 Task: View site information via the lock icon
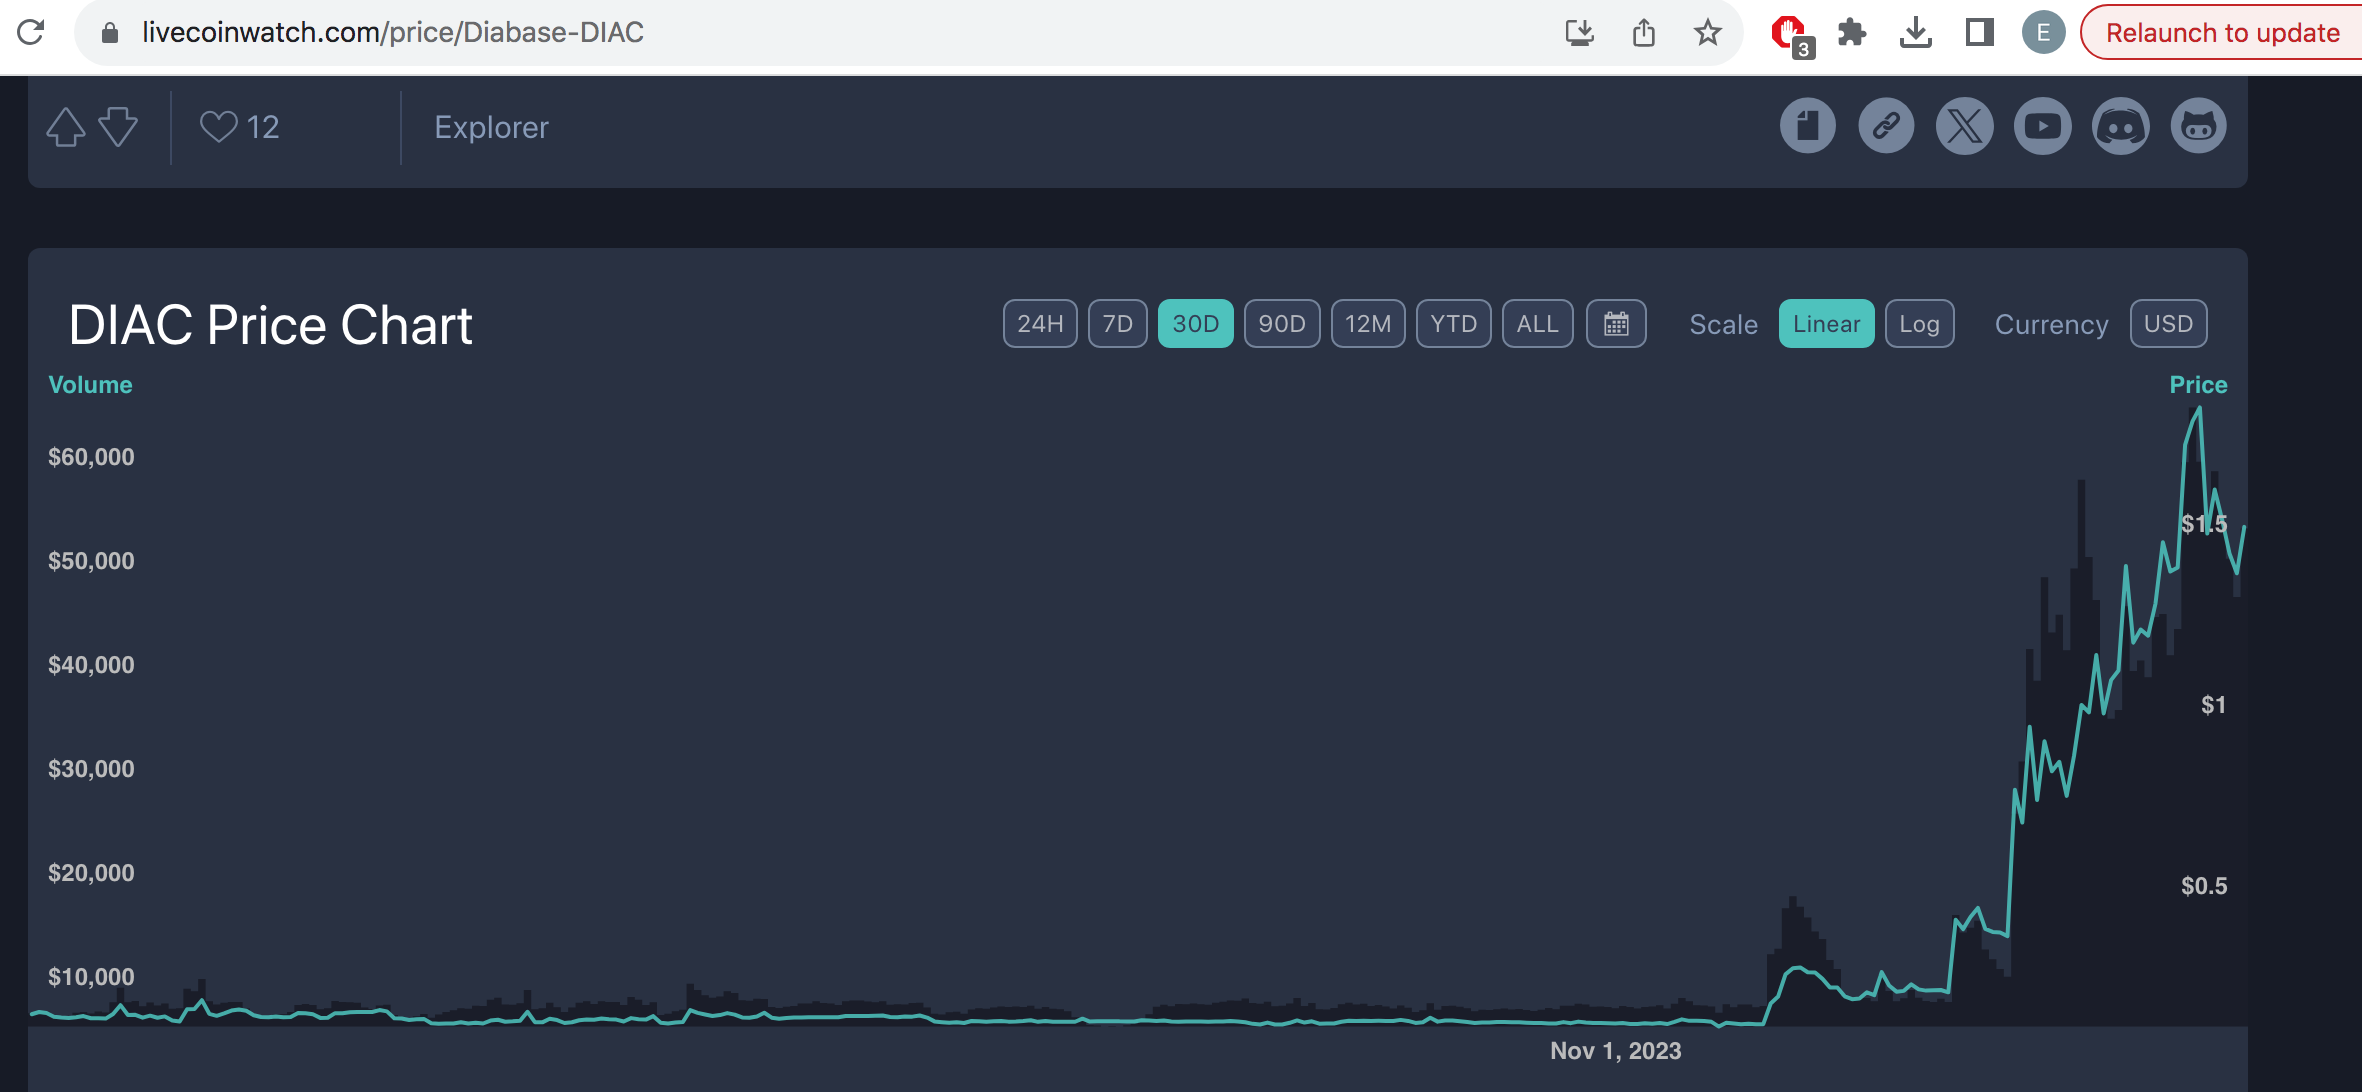pos(110,33)
